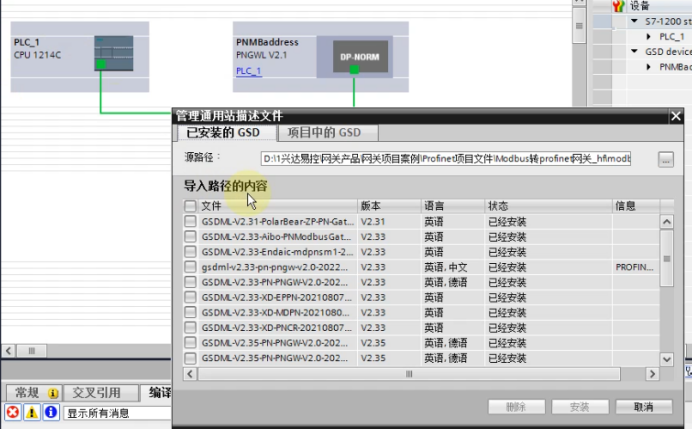Click the network view scroll left arrow

point(8,351)
